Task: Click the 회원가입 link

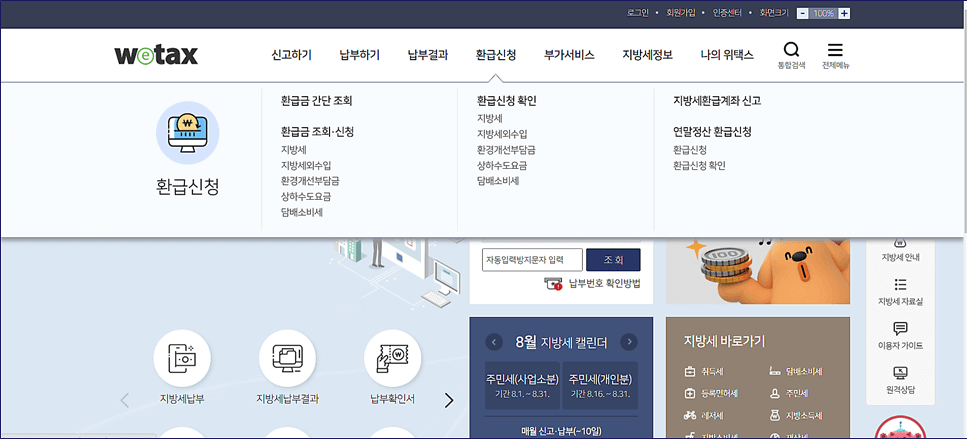Action: [681, 13]
